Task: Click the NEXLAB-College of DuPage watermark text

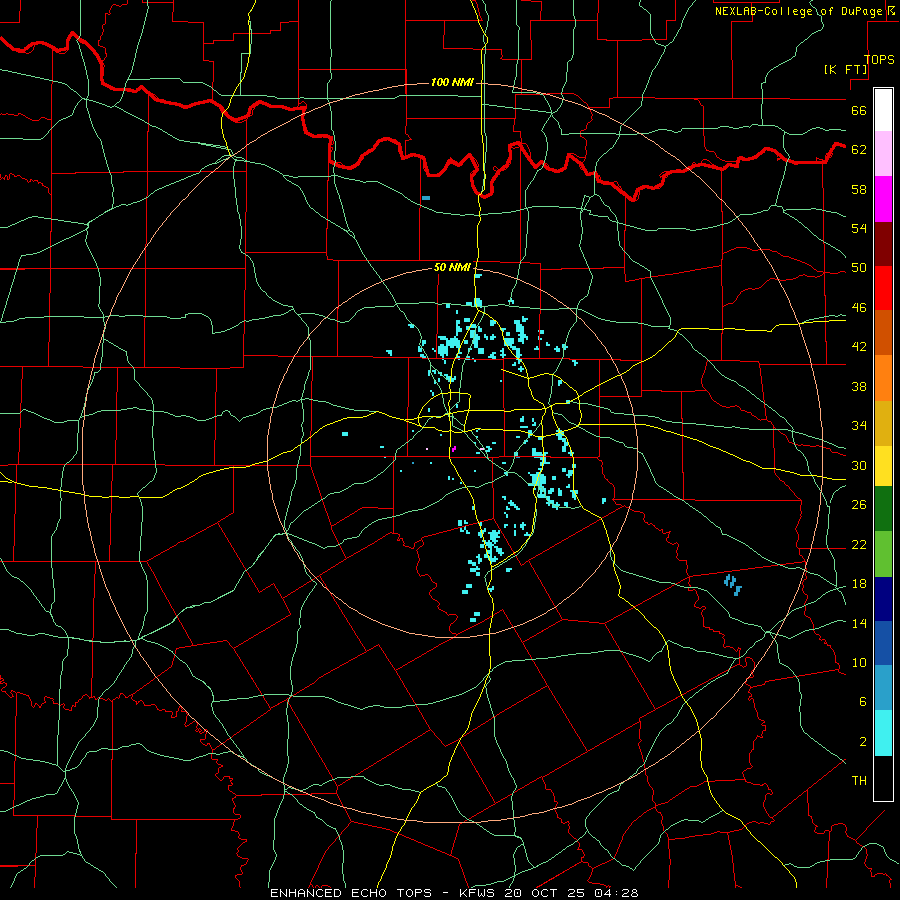Action: coord(798,11)
